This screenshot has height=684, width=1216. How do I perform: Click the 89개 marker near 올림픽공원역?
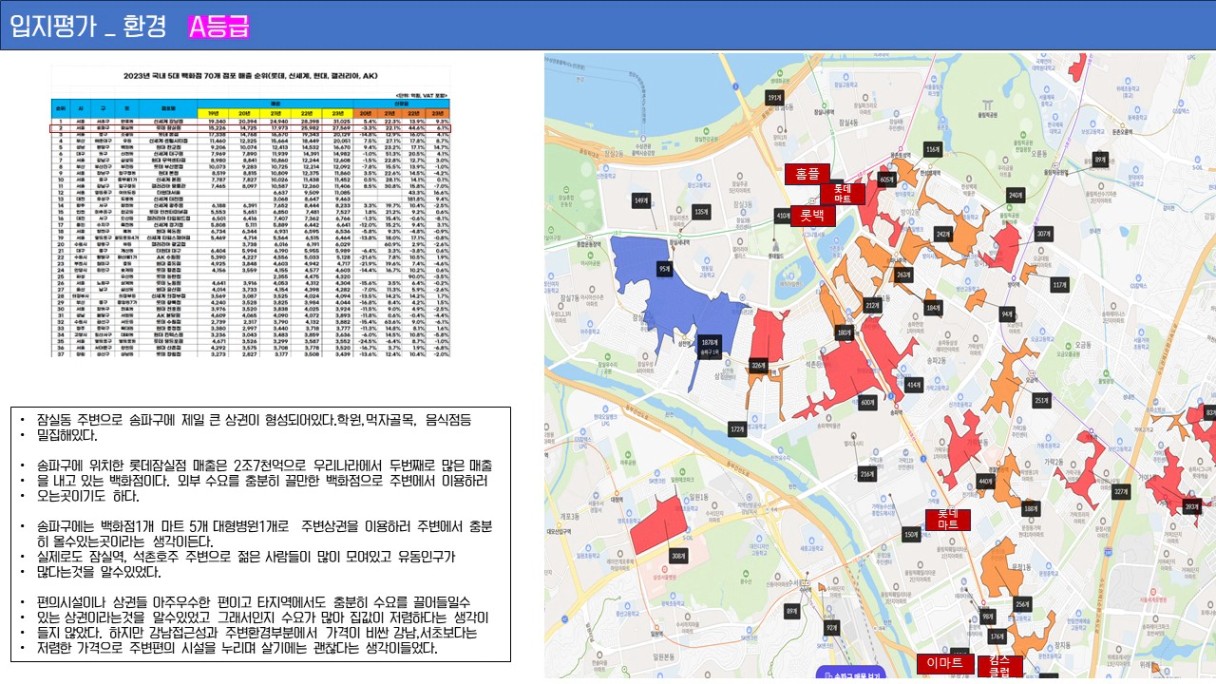[x=1100, y=159]
